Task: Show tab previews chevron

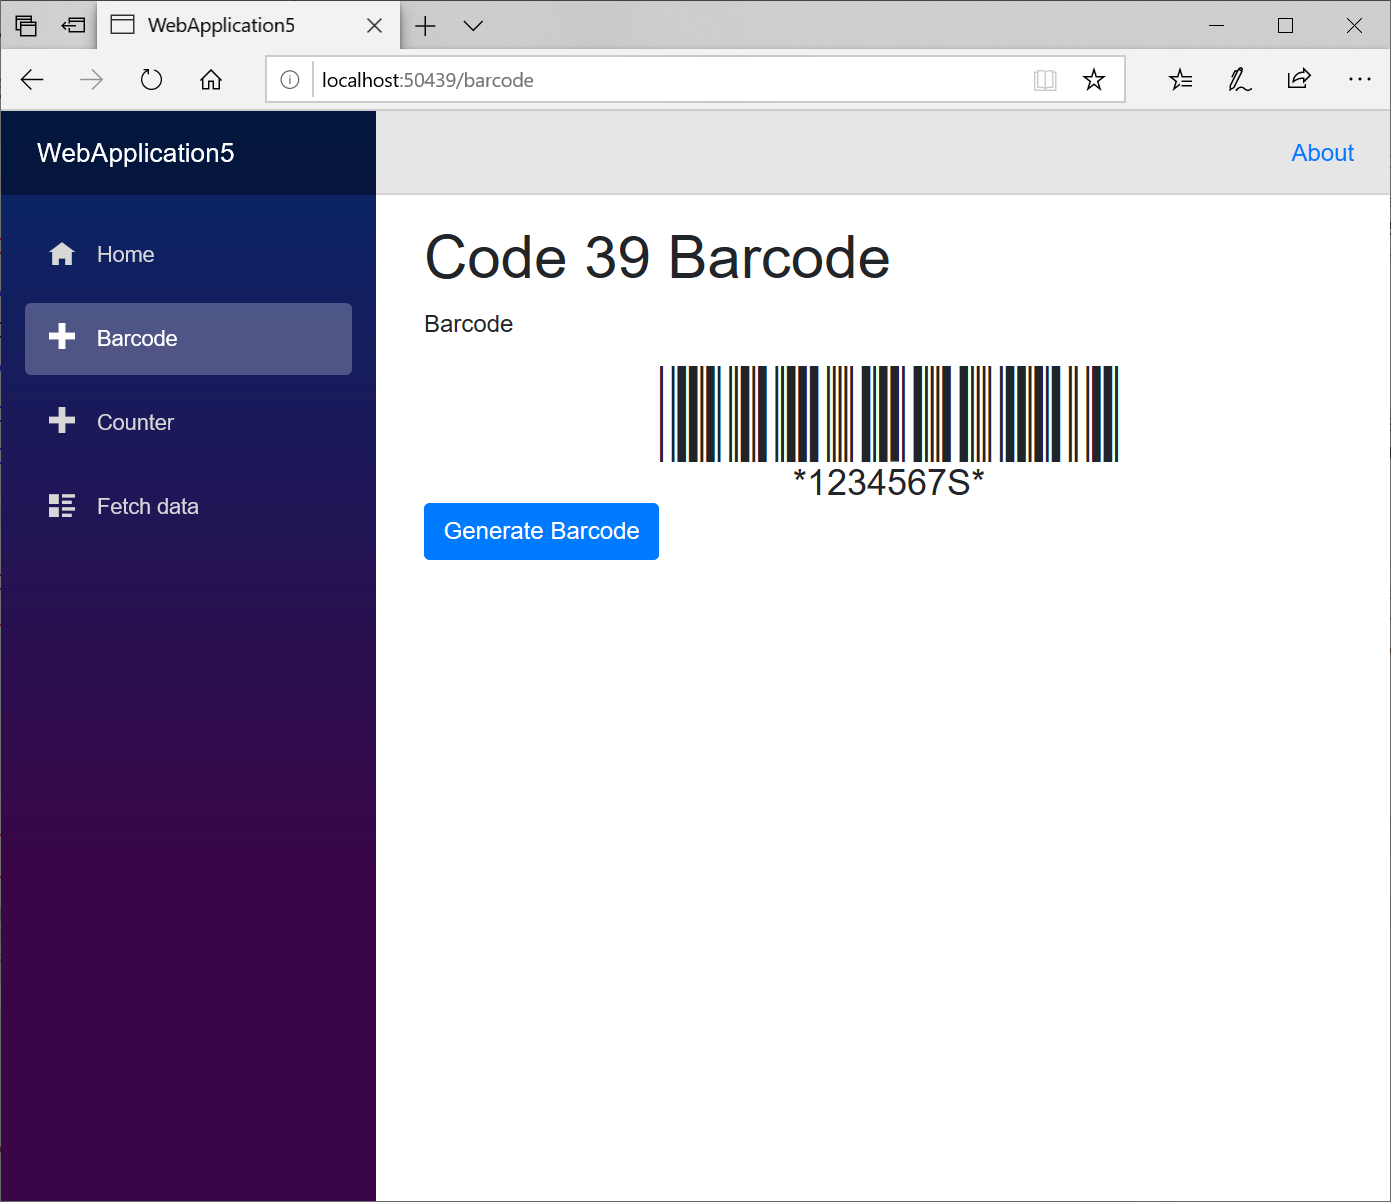Action: (x=473, y=26)
